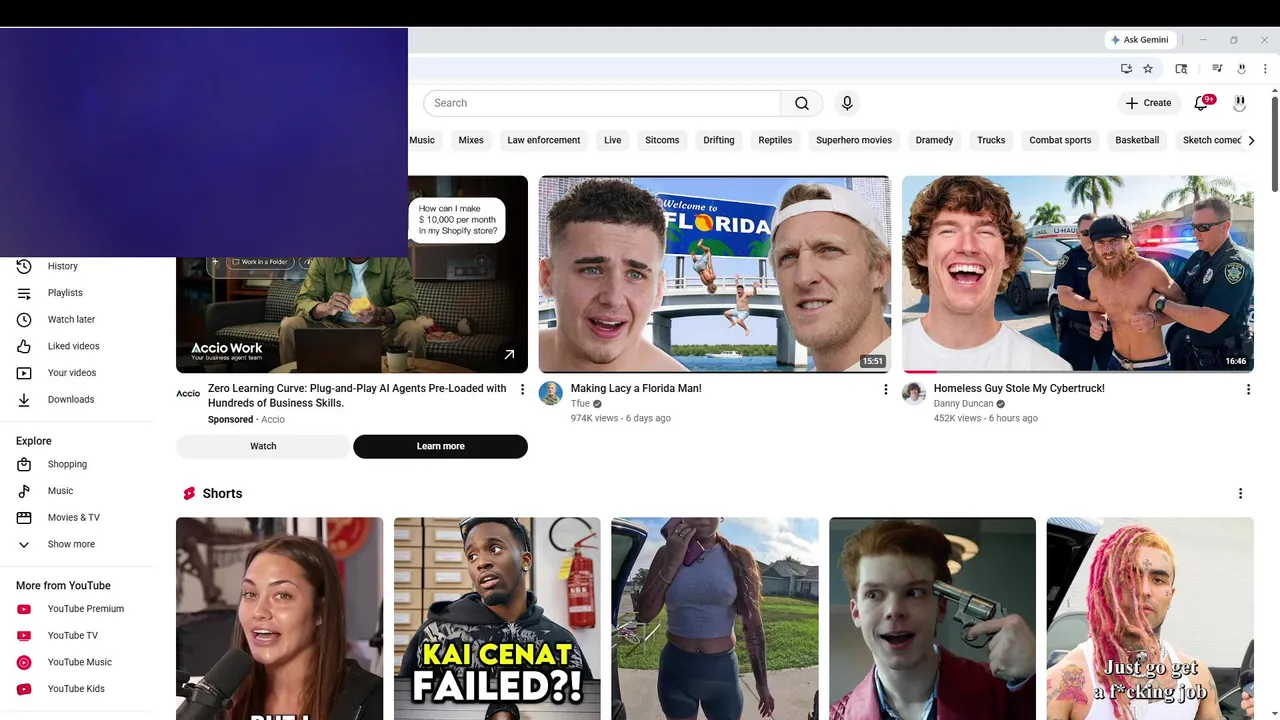Click the Chrome profile icon in toolbar
This screenshot has height=720, width=1280.
(x=1241, y=69)
